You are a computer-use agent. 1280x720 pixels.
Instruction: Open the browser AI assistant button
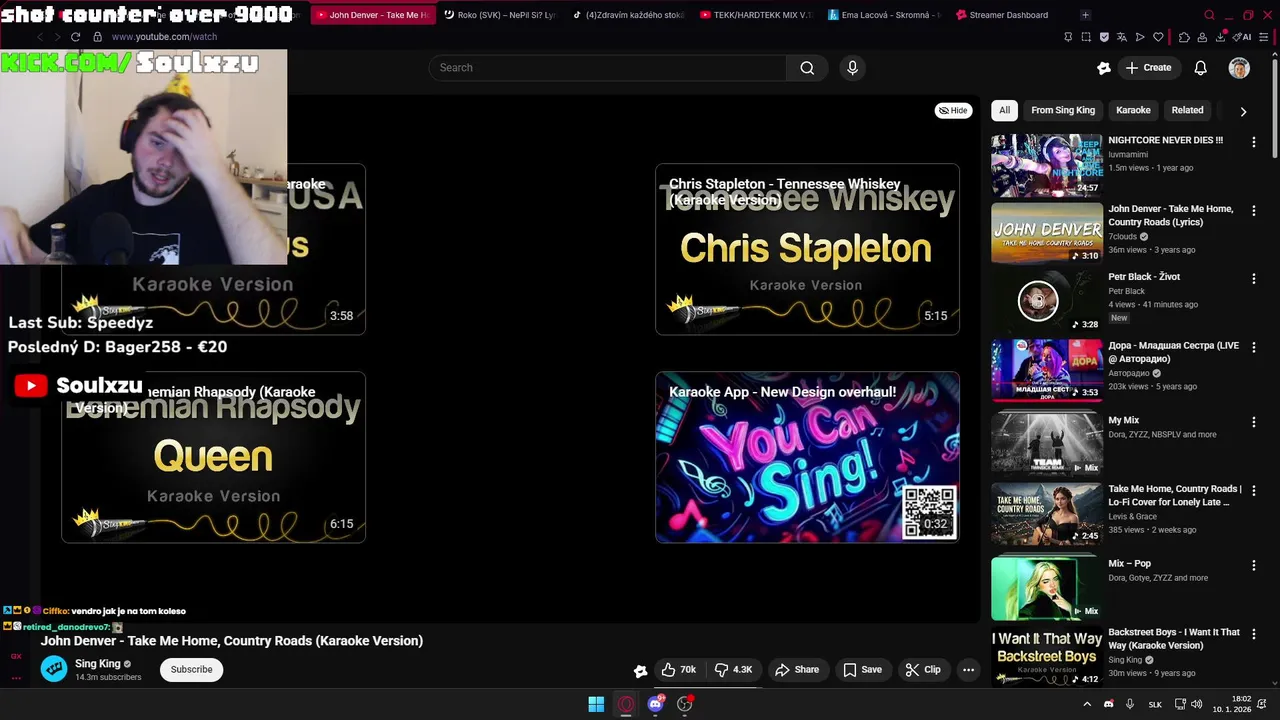(1243, 37)
